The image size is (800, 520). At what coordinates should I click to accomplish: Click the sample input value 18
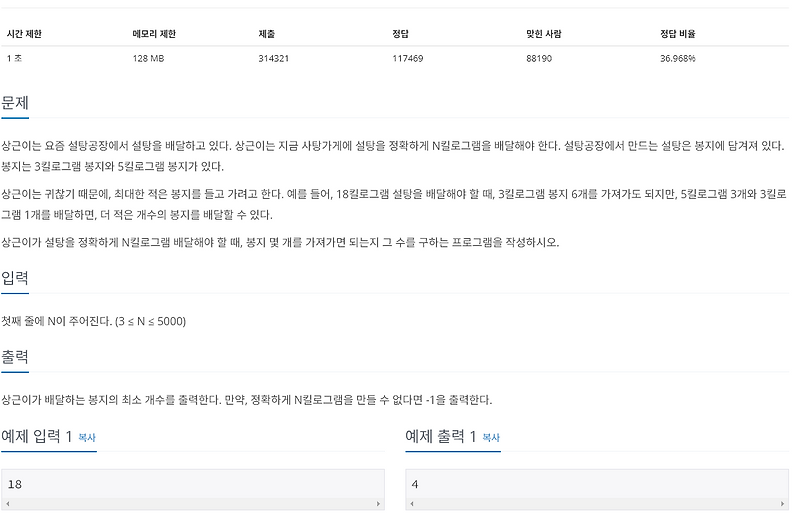[15, 484]
